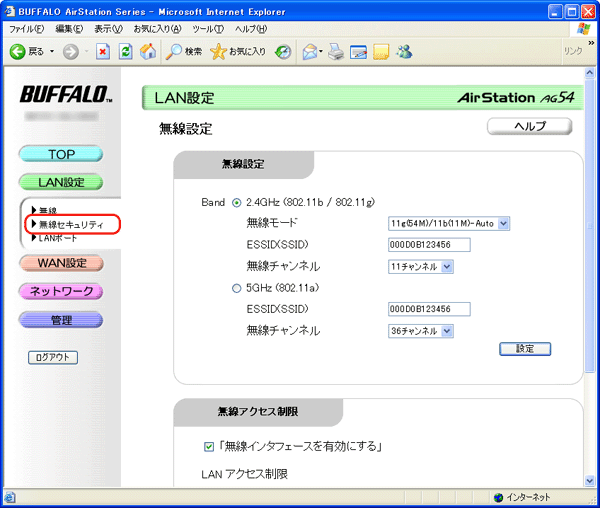Click the 無線アクセス制限 section header

258,412
